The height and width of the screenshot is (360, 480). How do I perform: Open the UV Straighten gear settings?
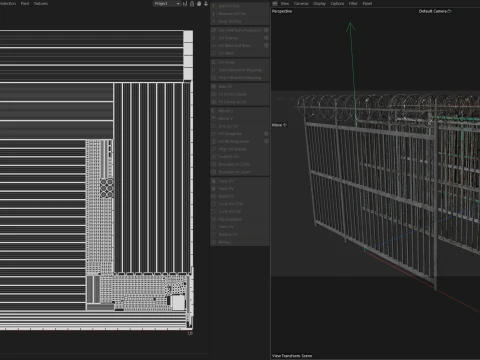pyautogui.click(x=266, y=134)
